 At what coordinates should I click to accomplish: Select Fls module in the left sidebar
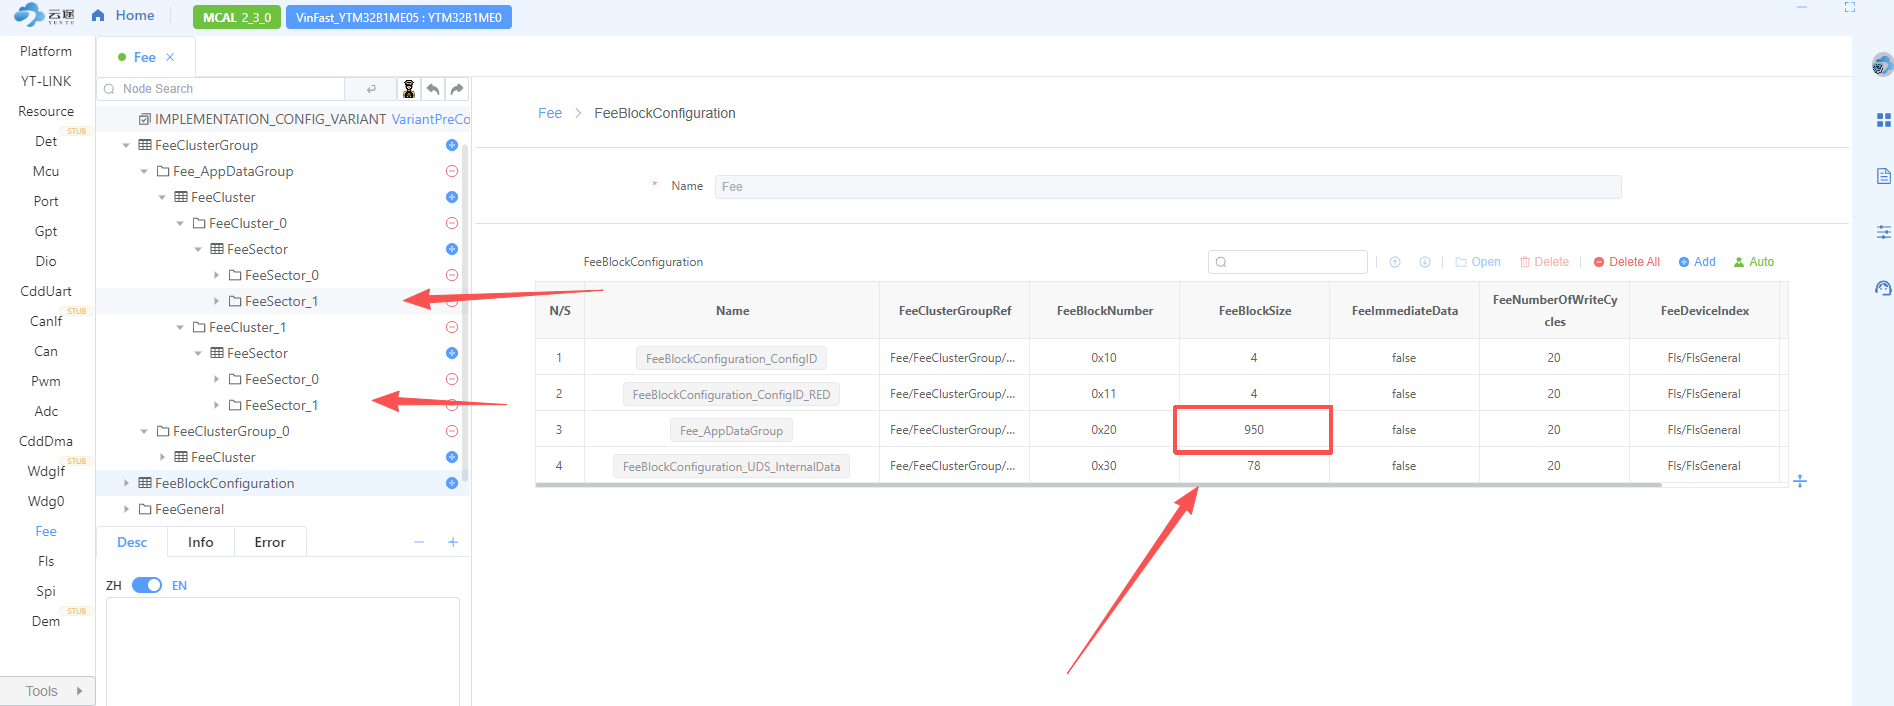(x=46, y=561)
